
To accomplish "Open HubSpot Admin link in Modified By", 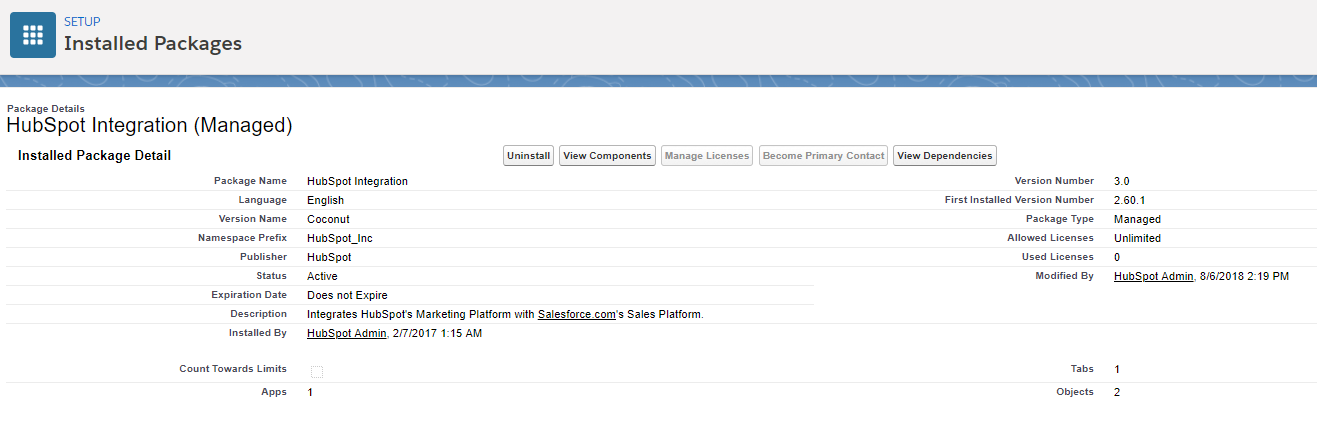I will 1154,276.
